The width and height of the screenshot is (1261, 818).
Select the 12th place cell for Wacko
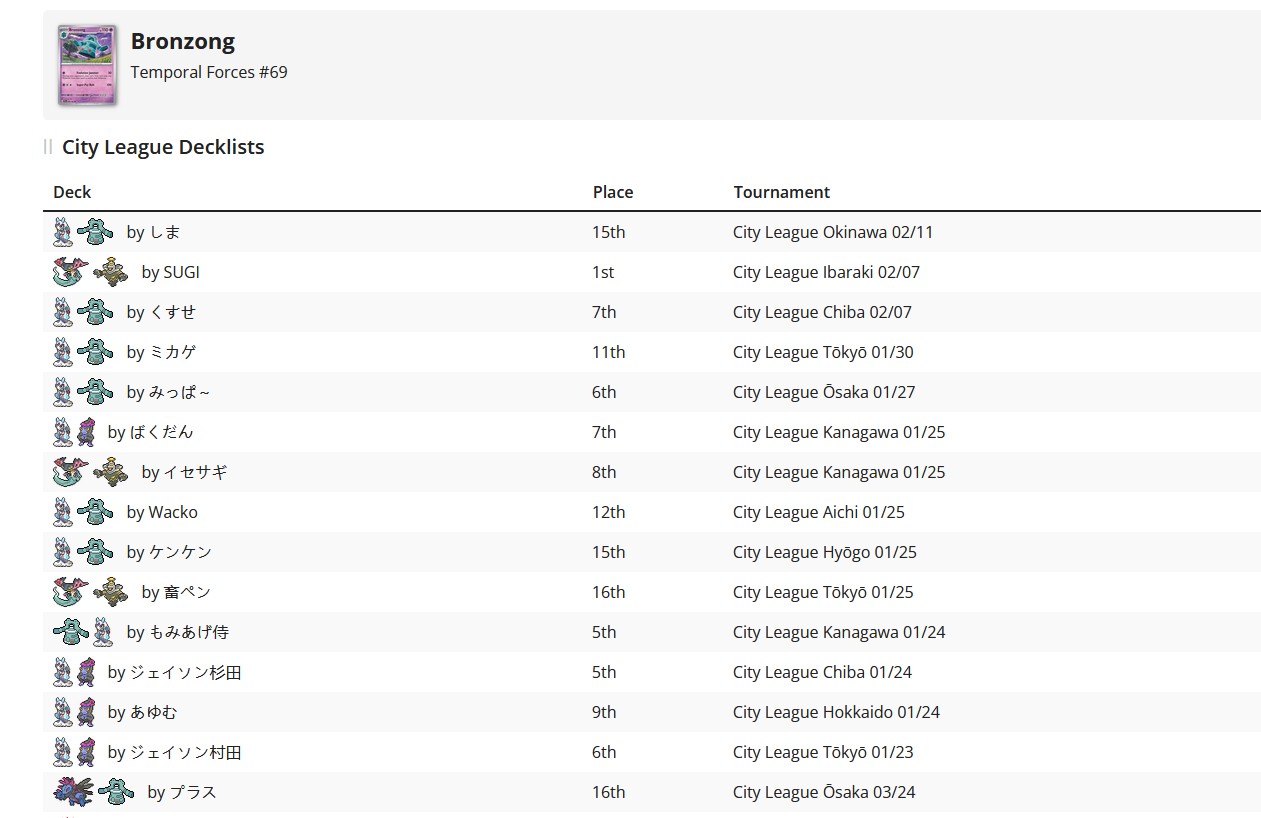coord(608,512)
